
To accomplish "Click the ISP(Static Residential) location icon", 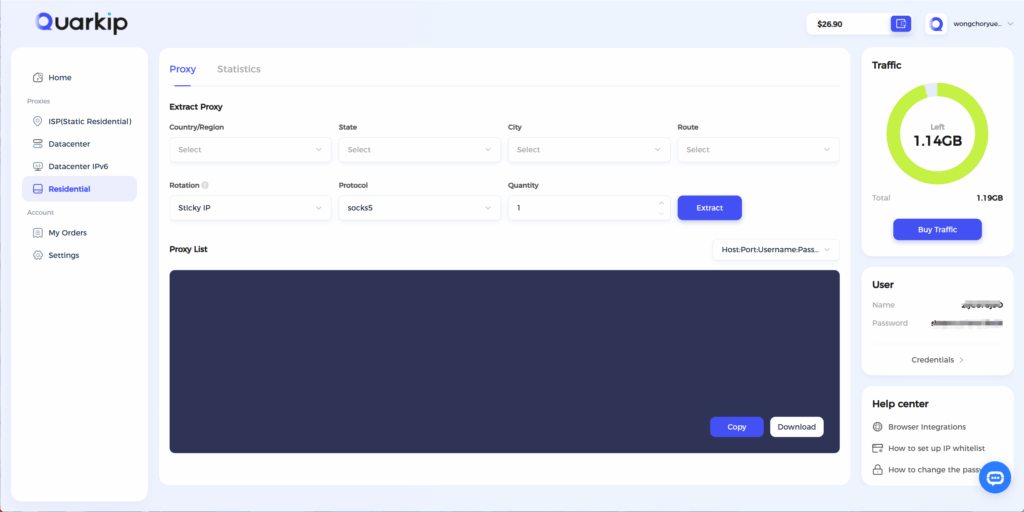I will coord(38,121).
